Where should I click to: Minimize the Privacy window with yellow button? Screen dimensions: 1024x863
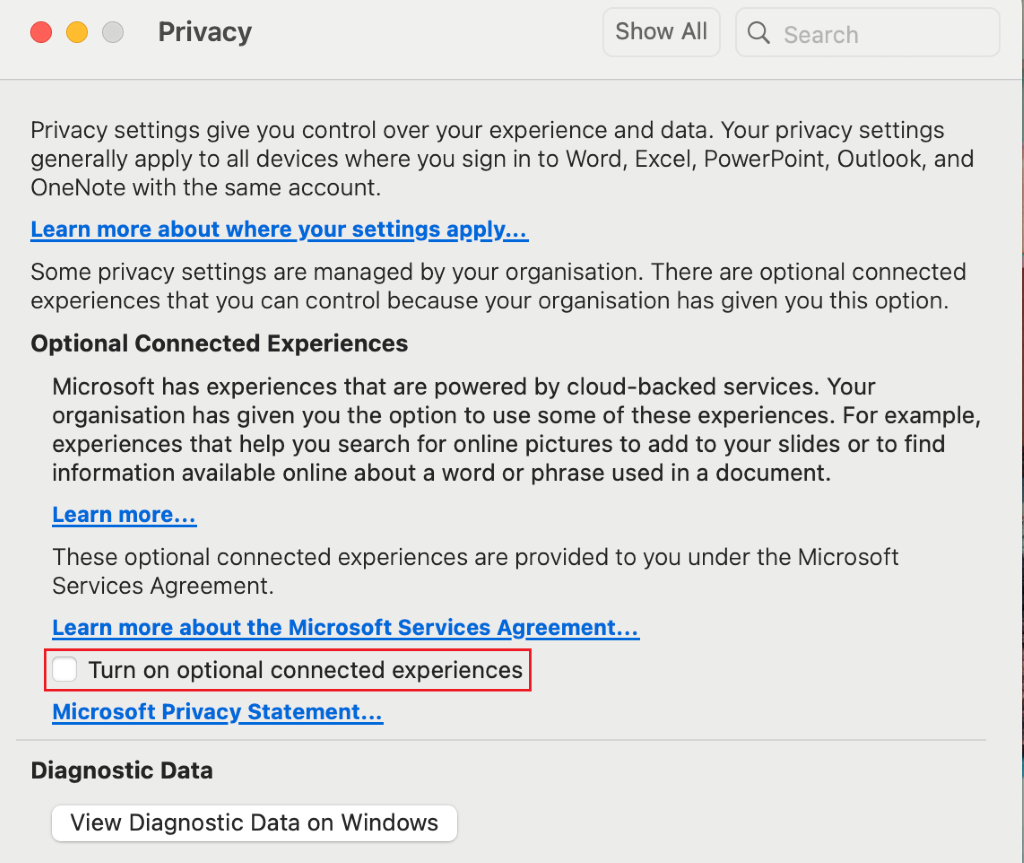click(x=77, y=32)
